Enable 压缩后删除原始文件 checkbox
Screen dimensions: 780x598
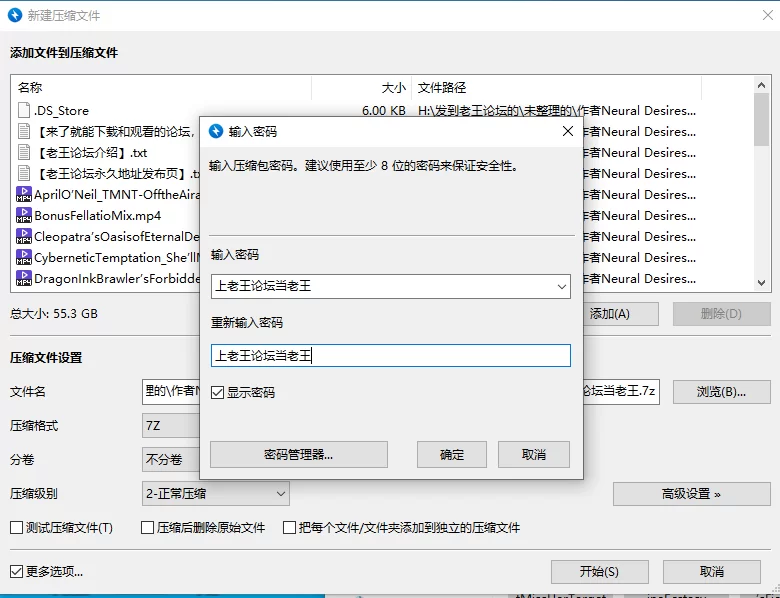click(x=147, y=527)
